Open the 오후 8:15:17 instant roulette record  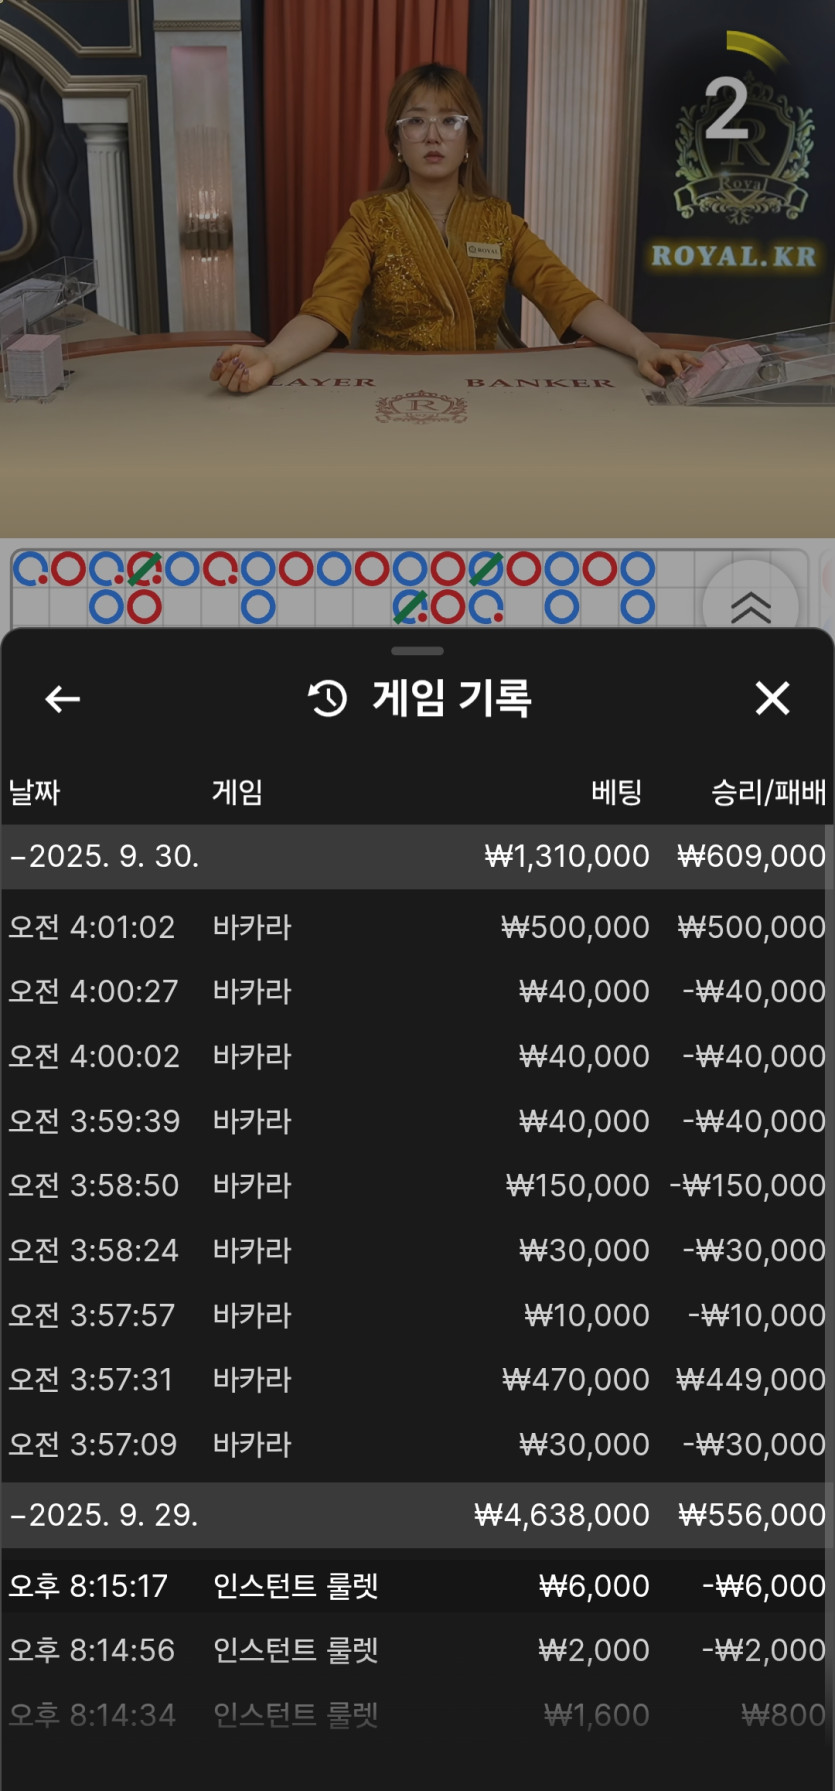417,1585
